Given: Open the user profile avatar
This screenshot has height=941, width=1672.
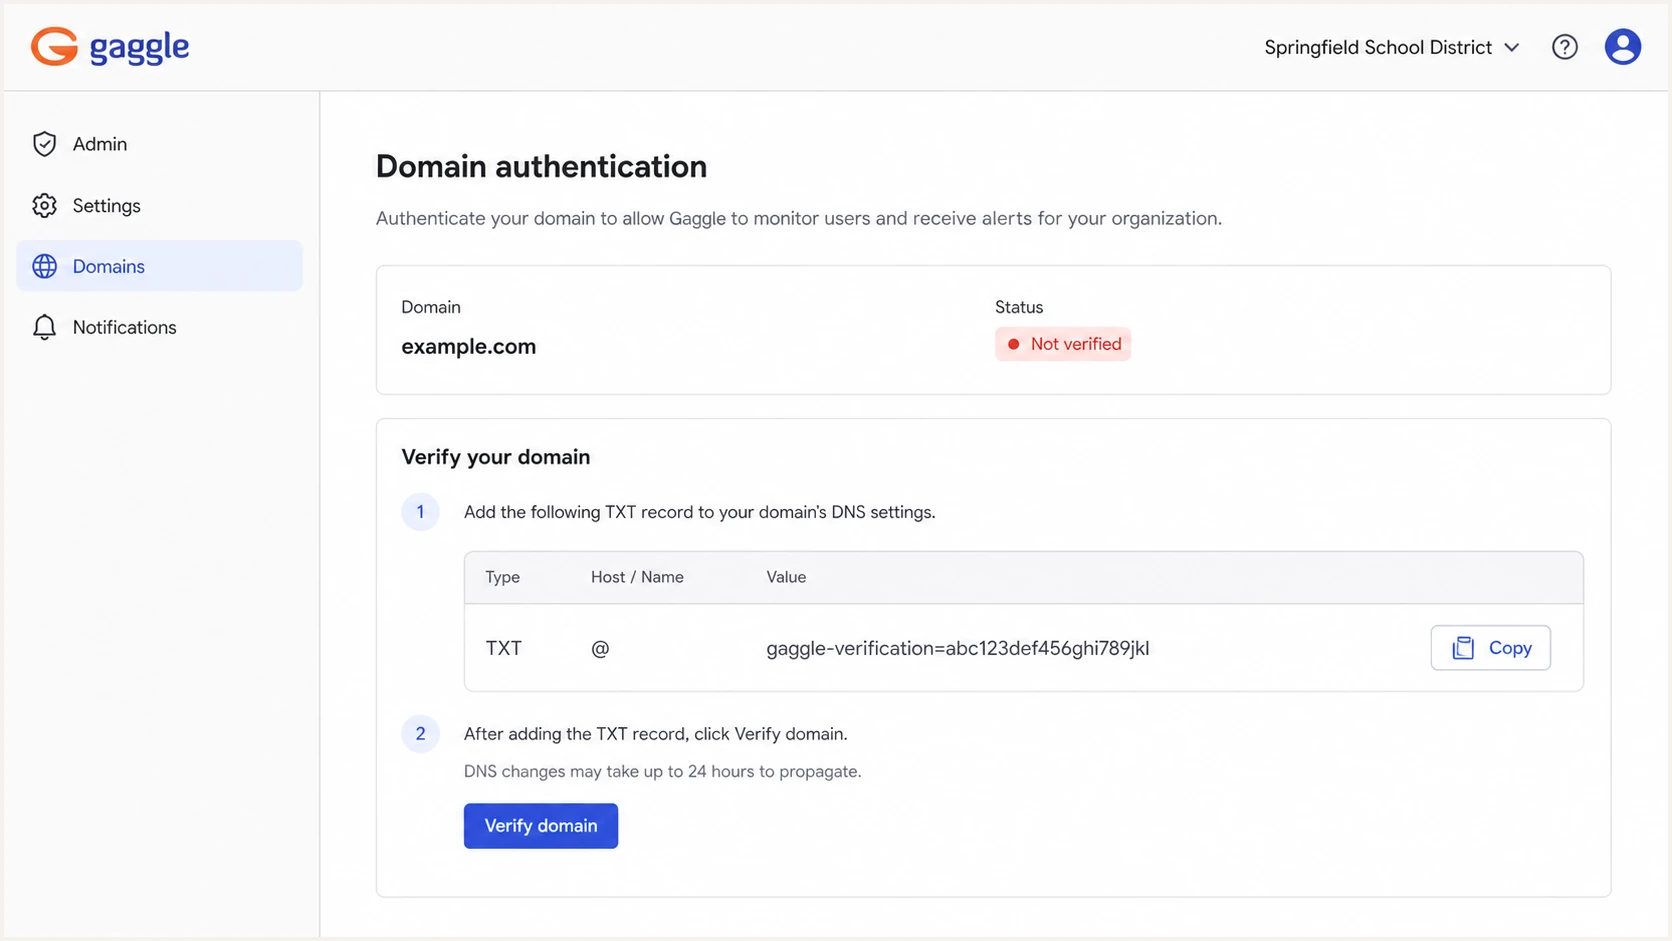Looking at the screenshot, I should (1622, 47).
